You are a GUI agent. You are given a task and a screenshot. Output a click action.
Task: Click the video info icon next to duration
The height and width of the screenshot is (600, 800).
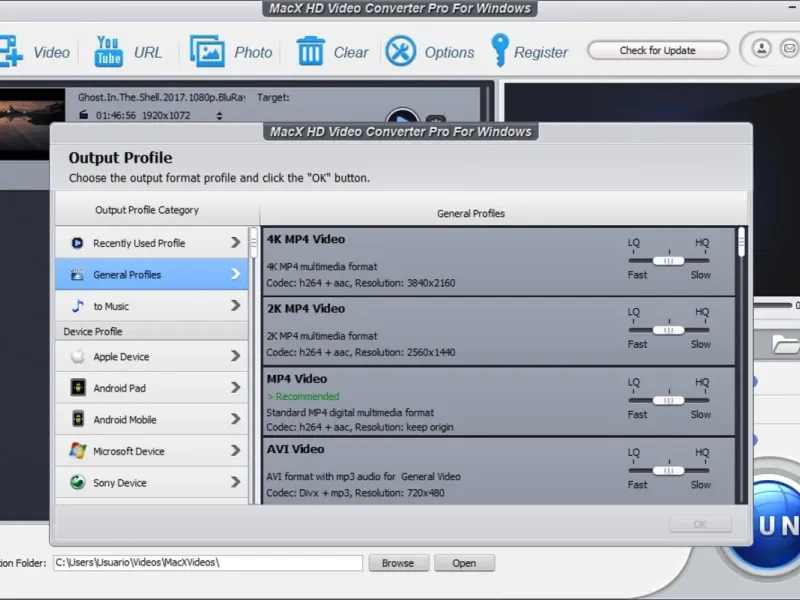point(84,115)
